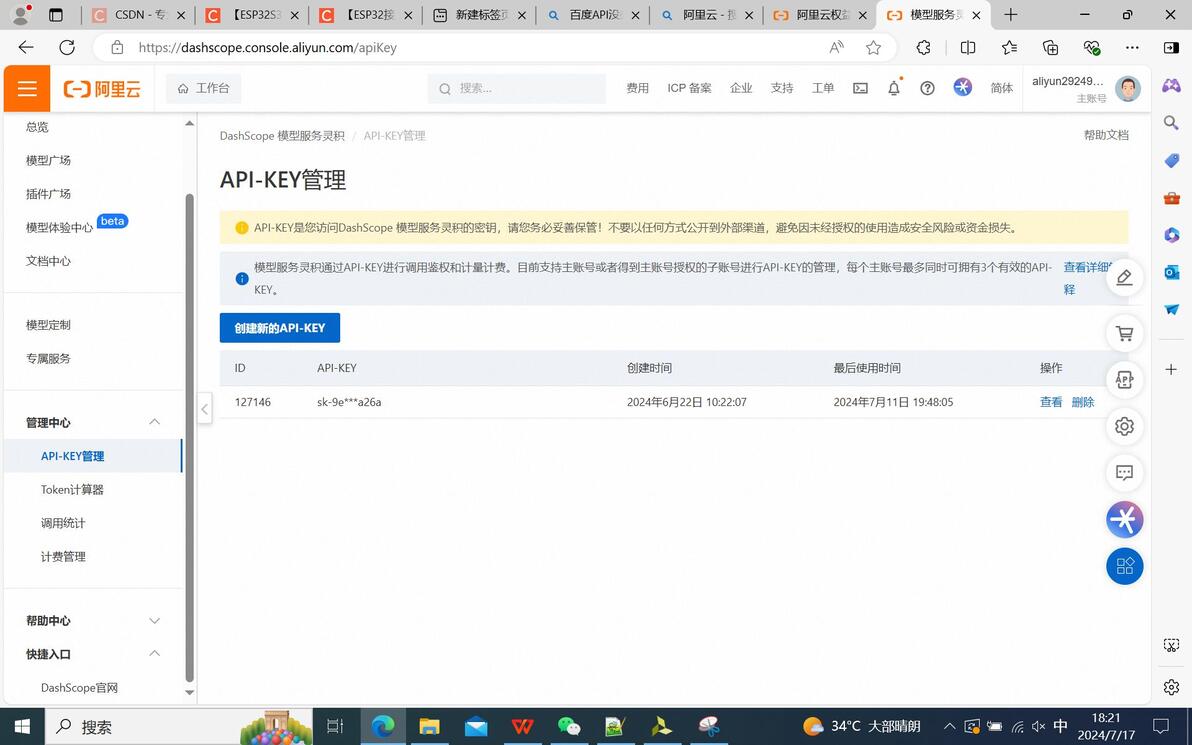1192x745 pixels.
Task: Open Edge sidebar search icon
Action: click(x=1171, y=123)
